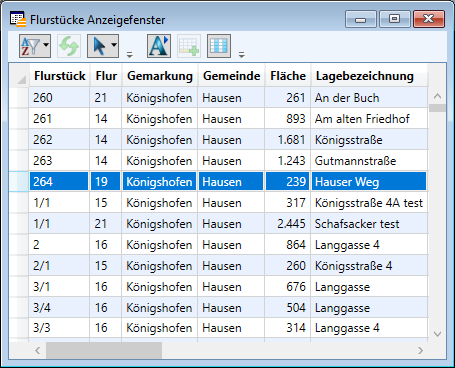Image resolution: width=455 pixels, height=368 pixels.
Task: Click the vertical scrollbar up arrow
Action: (x=437, y=96)
